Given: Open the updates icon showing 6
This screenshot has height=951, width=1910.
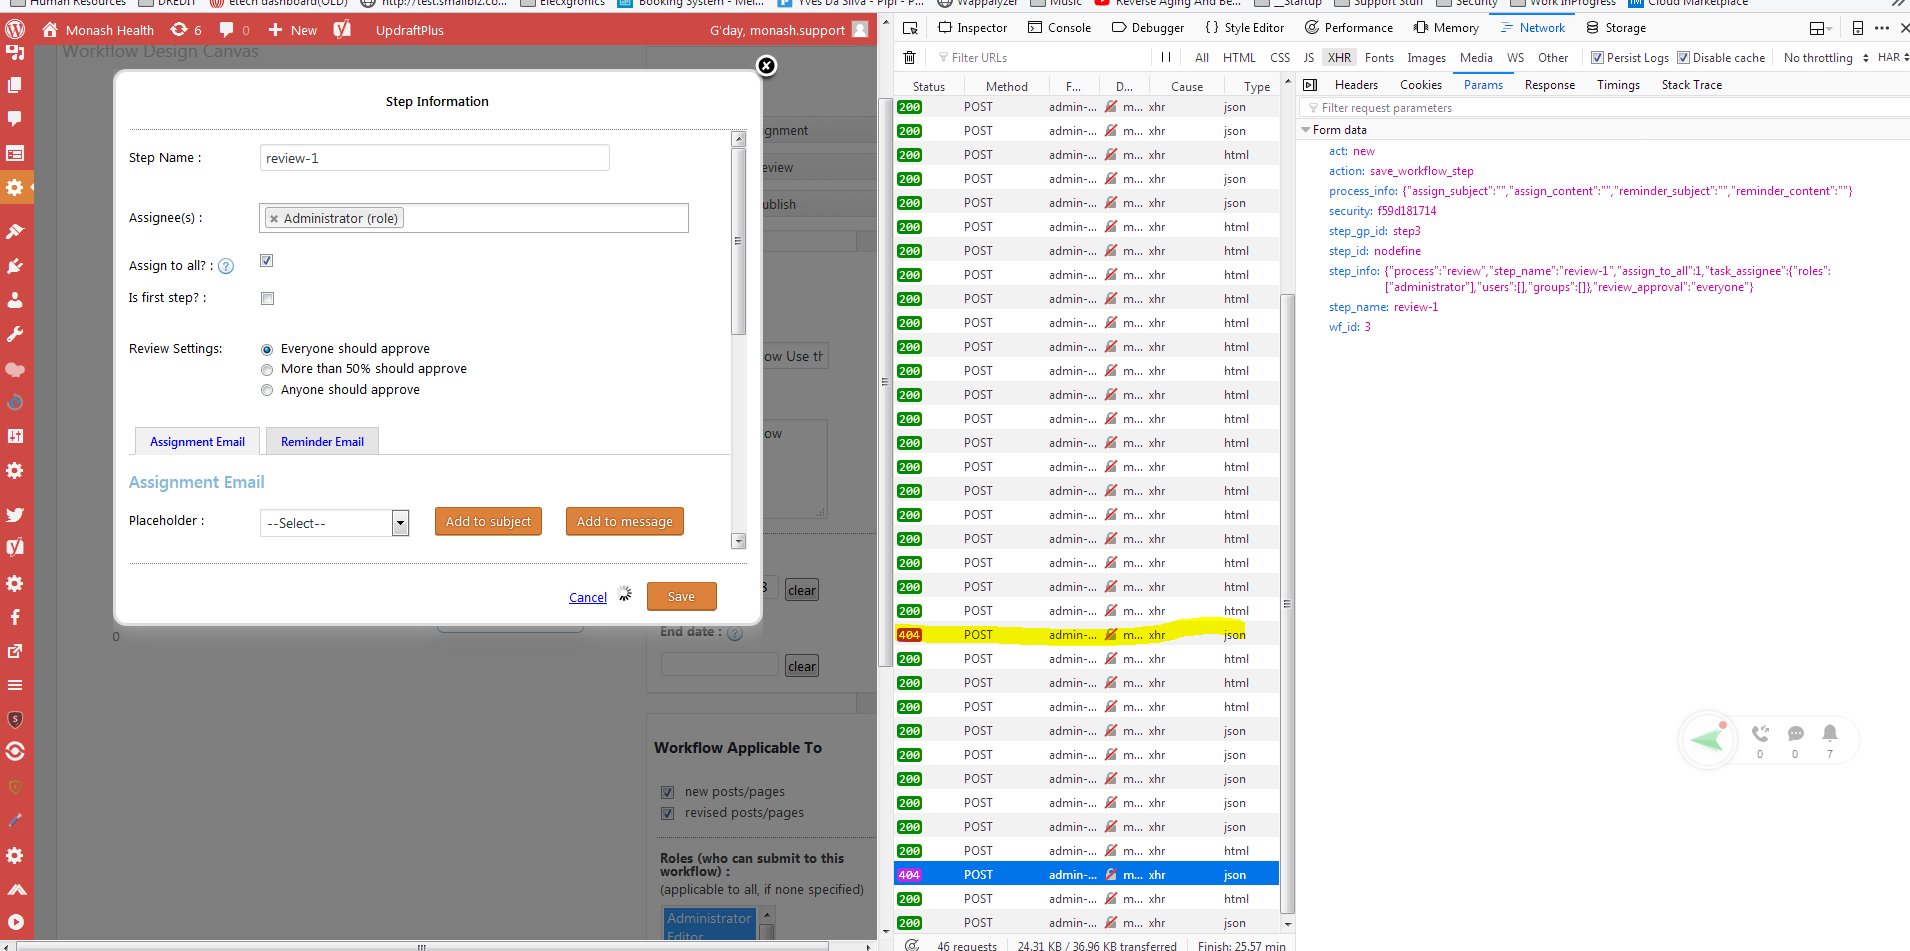Looking at the screenshot, I should (186, 30).
